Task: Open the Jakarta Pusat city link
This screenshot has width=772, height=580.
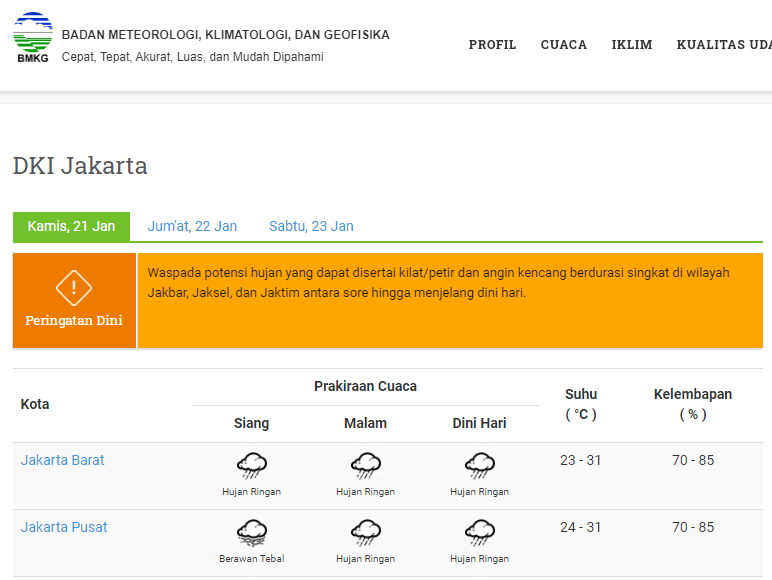Action: [64, 527]
